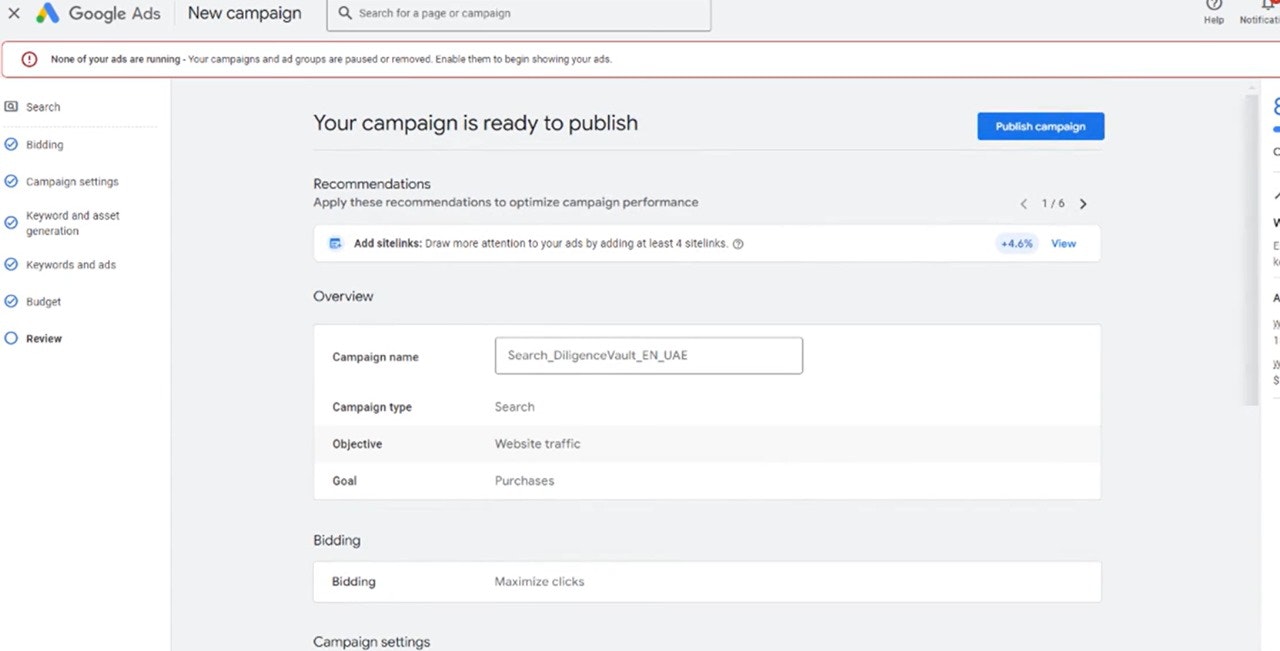Open the Notifications bell icon
The width and height of the screenshot is (1280, 651).
click(1266, 5)
